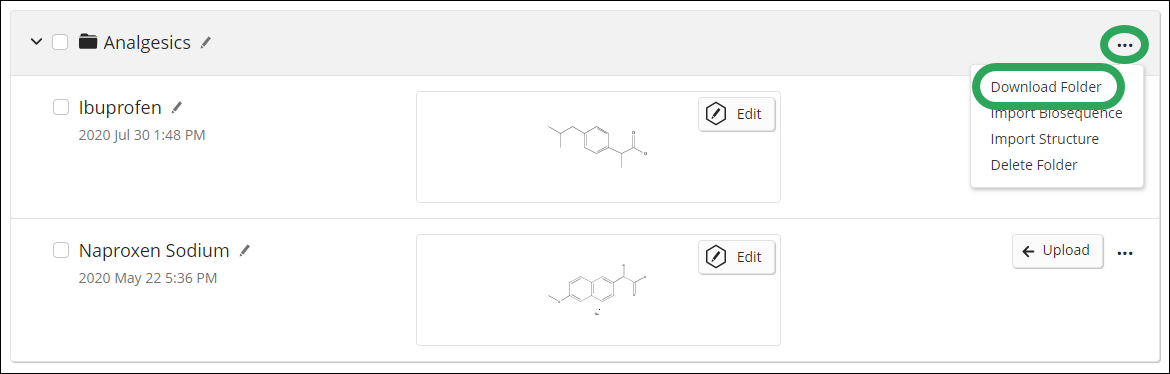Click the hexagon edit icon on Ibuprofen structure
This screenshot has width=1170, height=374.
[x=716, y=114]
